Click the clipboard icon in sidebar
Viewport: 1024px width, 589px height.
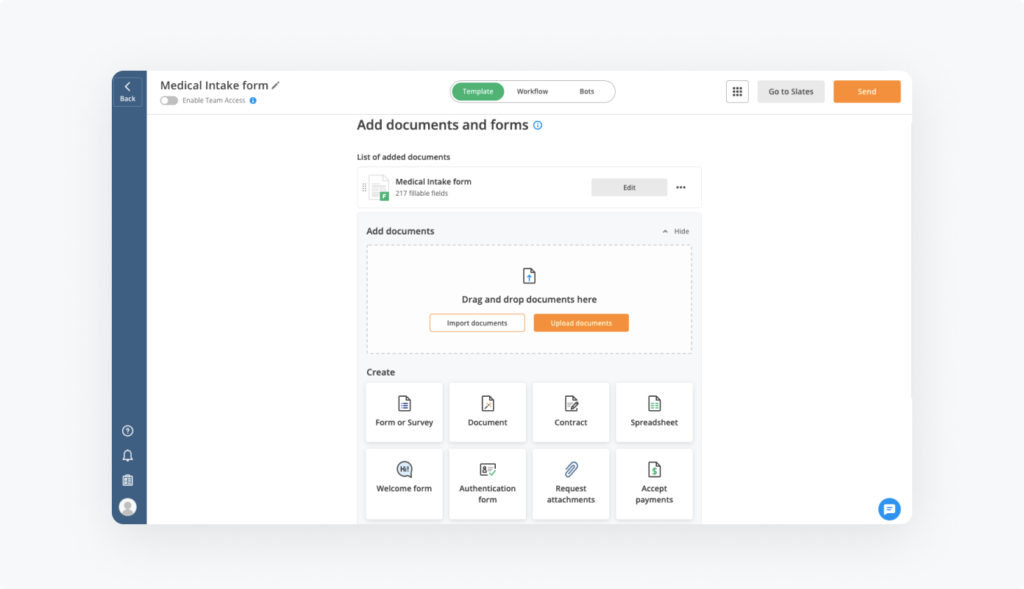tap(127, 481)
